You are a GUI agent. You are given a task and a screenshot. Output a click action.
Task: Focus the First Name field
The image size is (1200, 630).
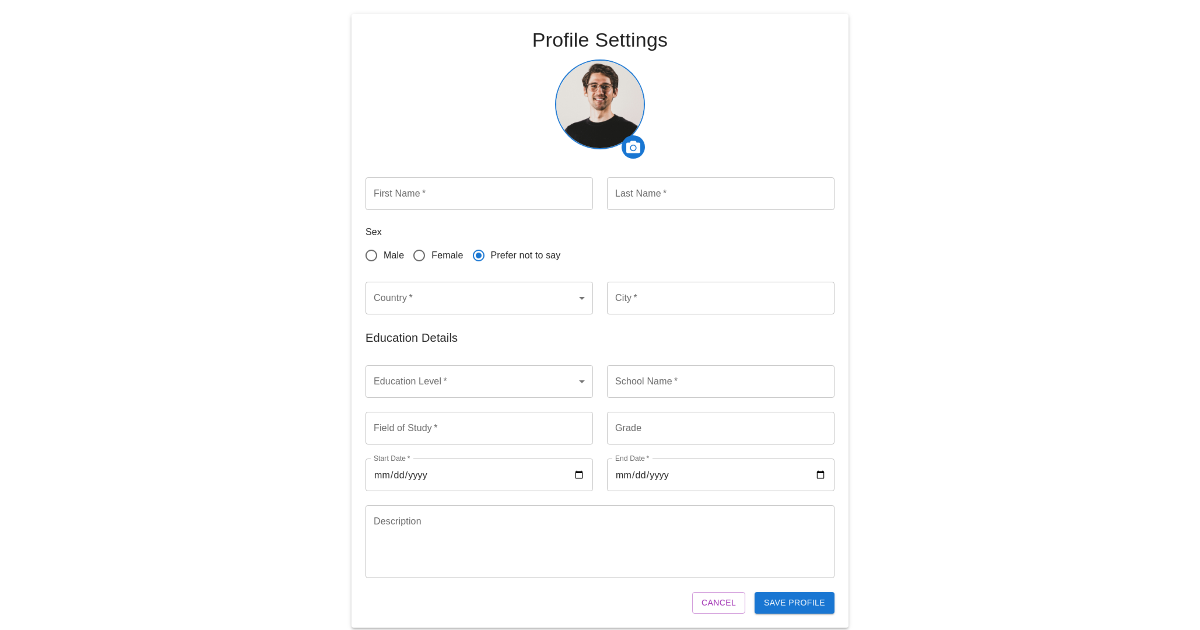click(x=478, y=193)
